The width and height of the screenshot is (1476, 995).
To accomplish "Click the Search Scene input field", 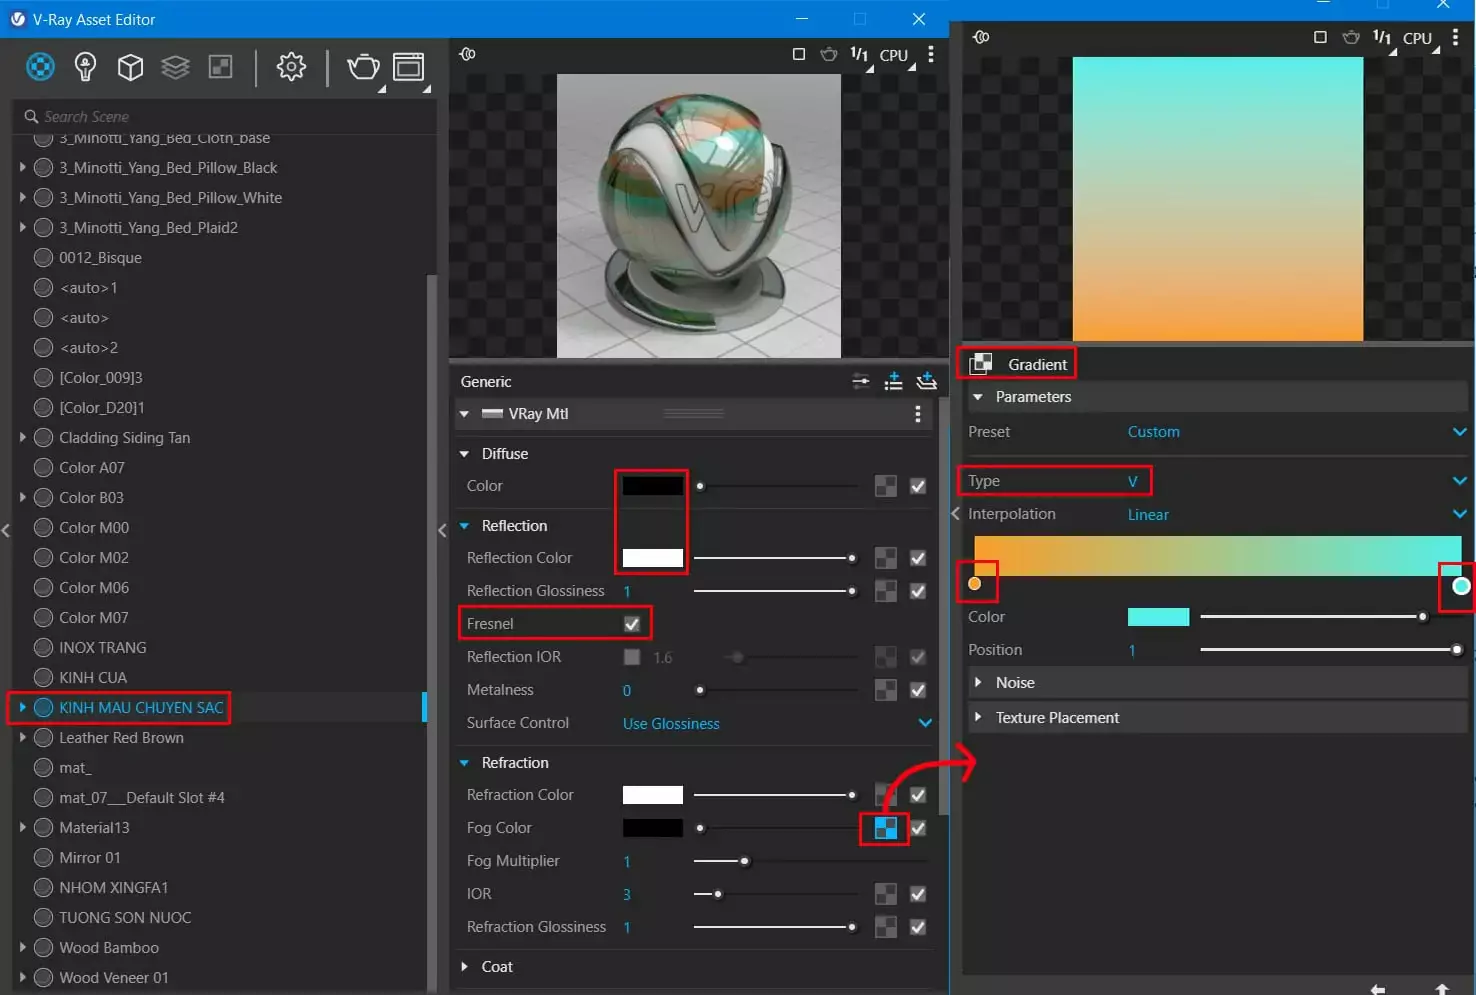I will click(200, 116).
